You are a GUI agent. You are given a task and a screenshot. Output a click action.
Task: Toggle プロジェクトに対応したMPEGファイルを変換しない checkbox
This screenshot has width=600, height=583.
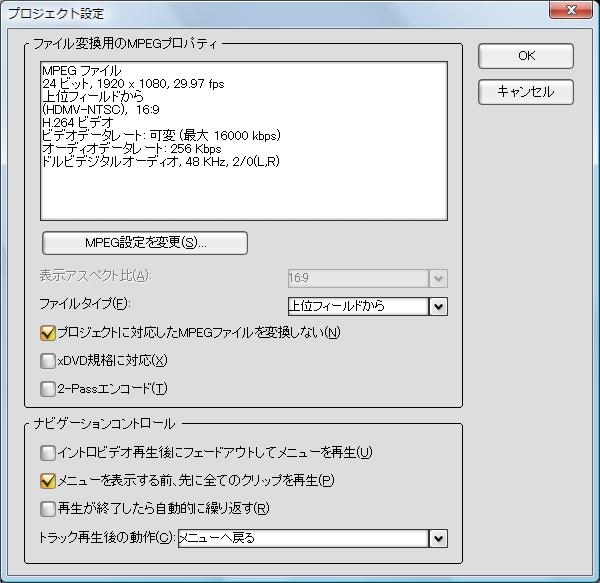click(48, 332)
